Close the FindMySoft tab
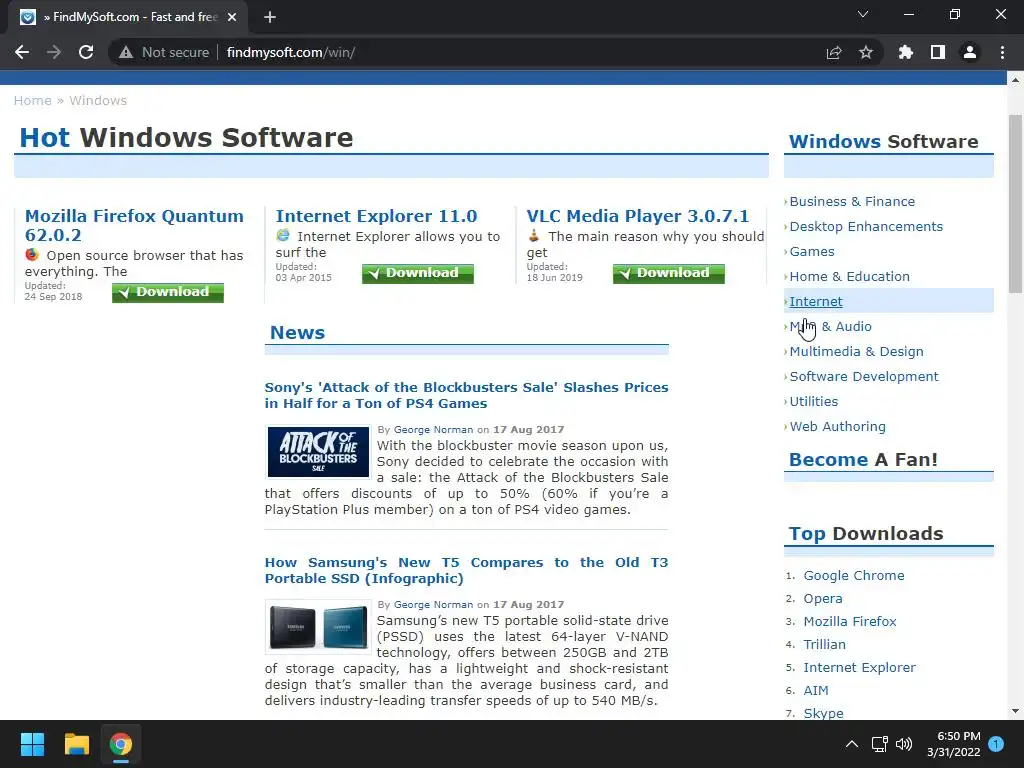Screen dimensions: 1024x768 click(232, 17)
